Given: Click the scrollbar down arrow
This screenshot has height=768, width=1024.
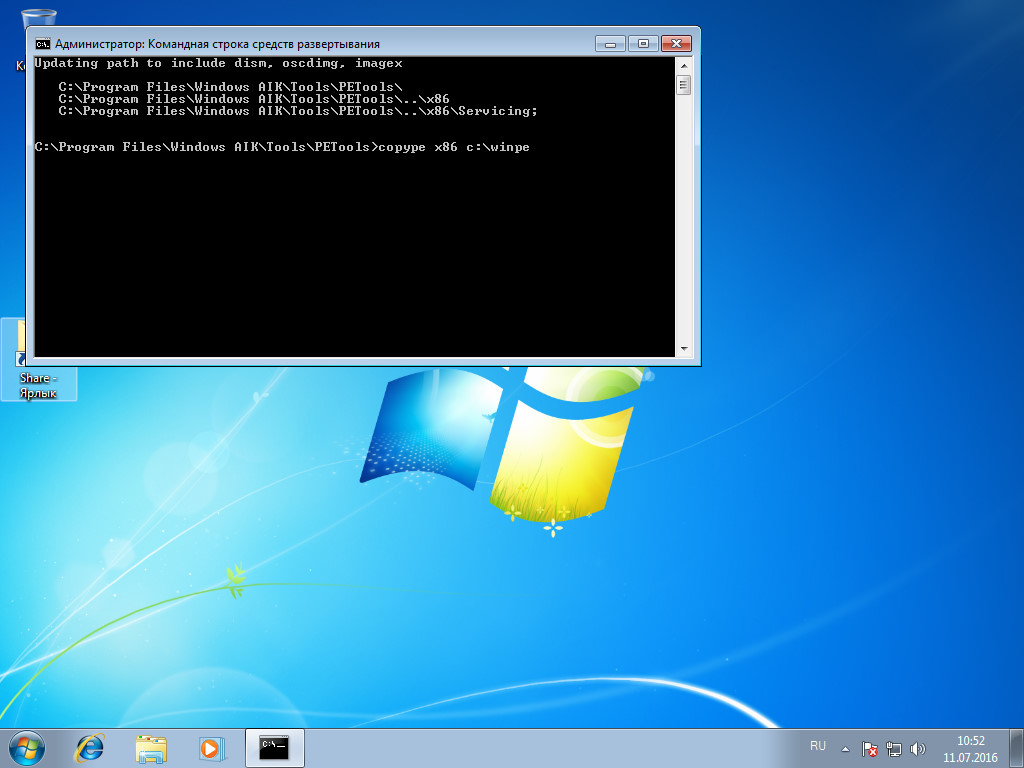Looking at the screenshot, I should click(684, 349).
